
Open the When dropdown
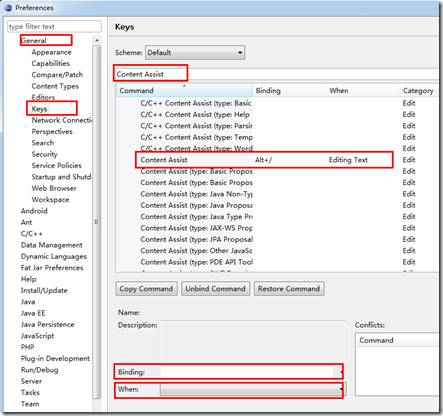(x=253, y=389)
